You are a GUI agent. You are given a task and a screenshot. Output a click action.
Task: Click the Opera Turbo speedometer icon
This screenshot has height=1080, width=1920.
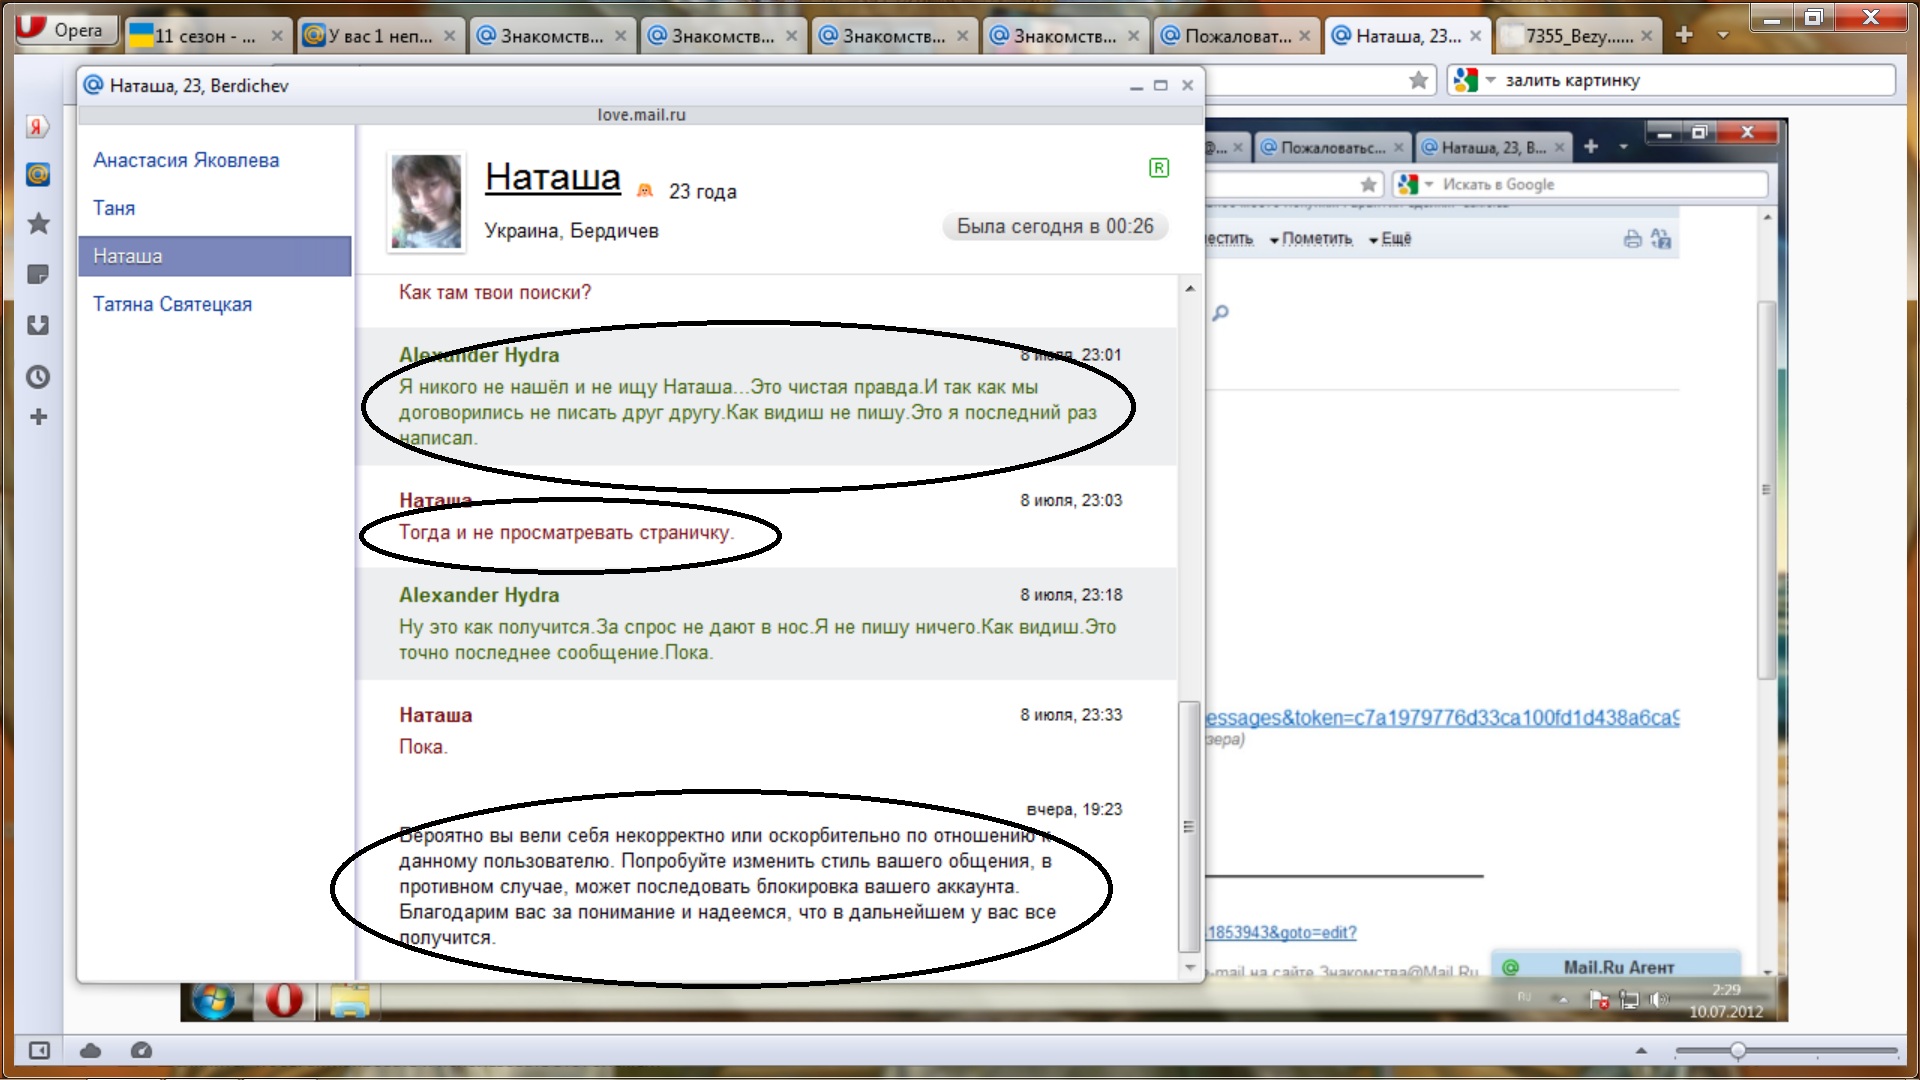tap(141, 1050)
